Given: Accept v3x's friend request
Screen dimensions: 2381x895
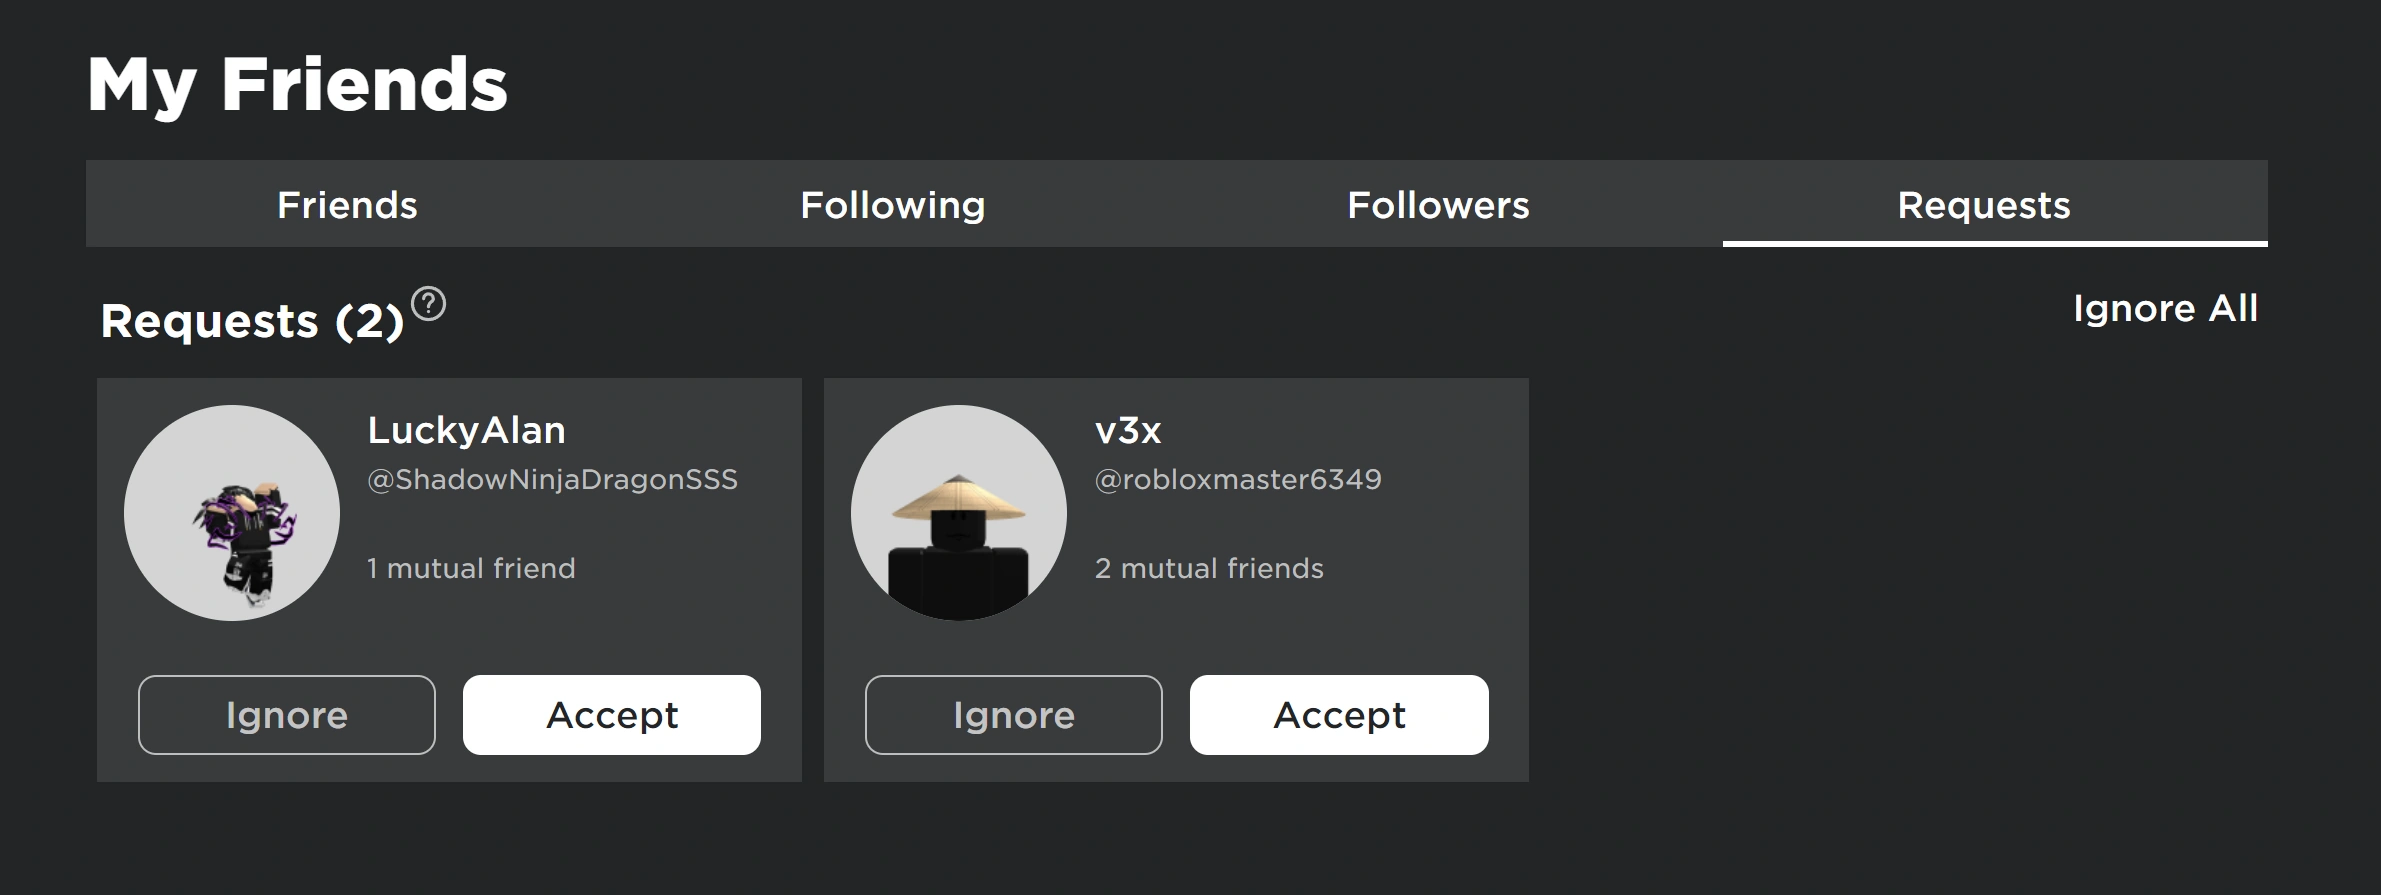Looking at the screenshot, I should (x=1338, y=714).
